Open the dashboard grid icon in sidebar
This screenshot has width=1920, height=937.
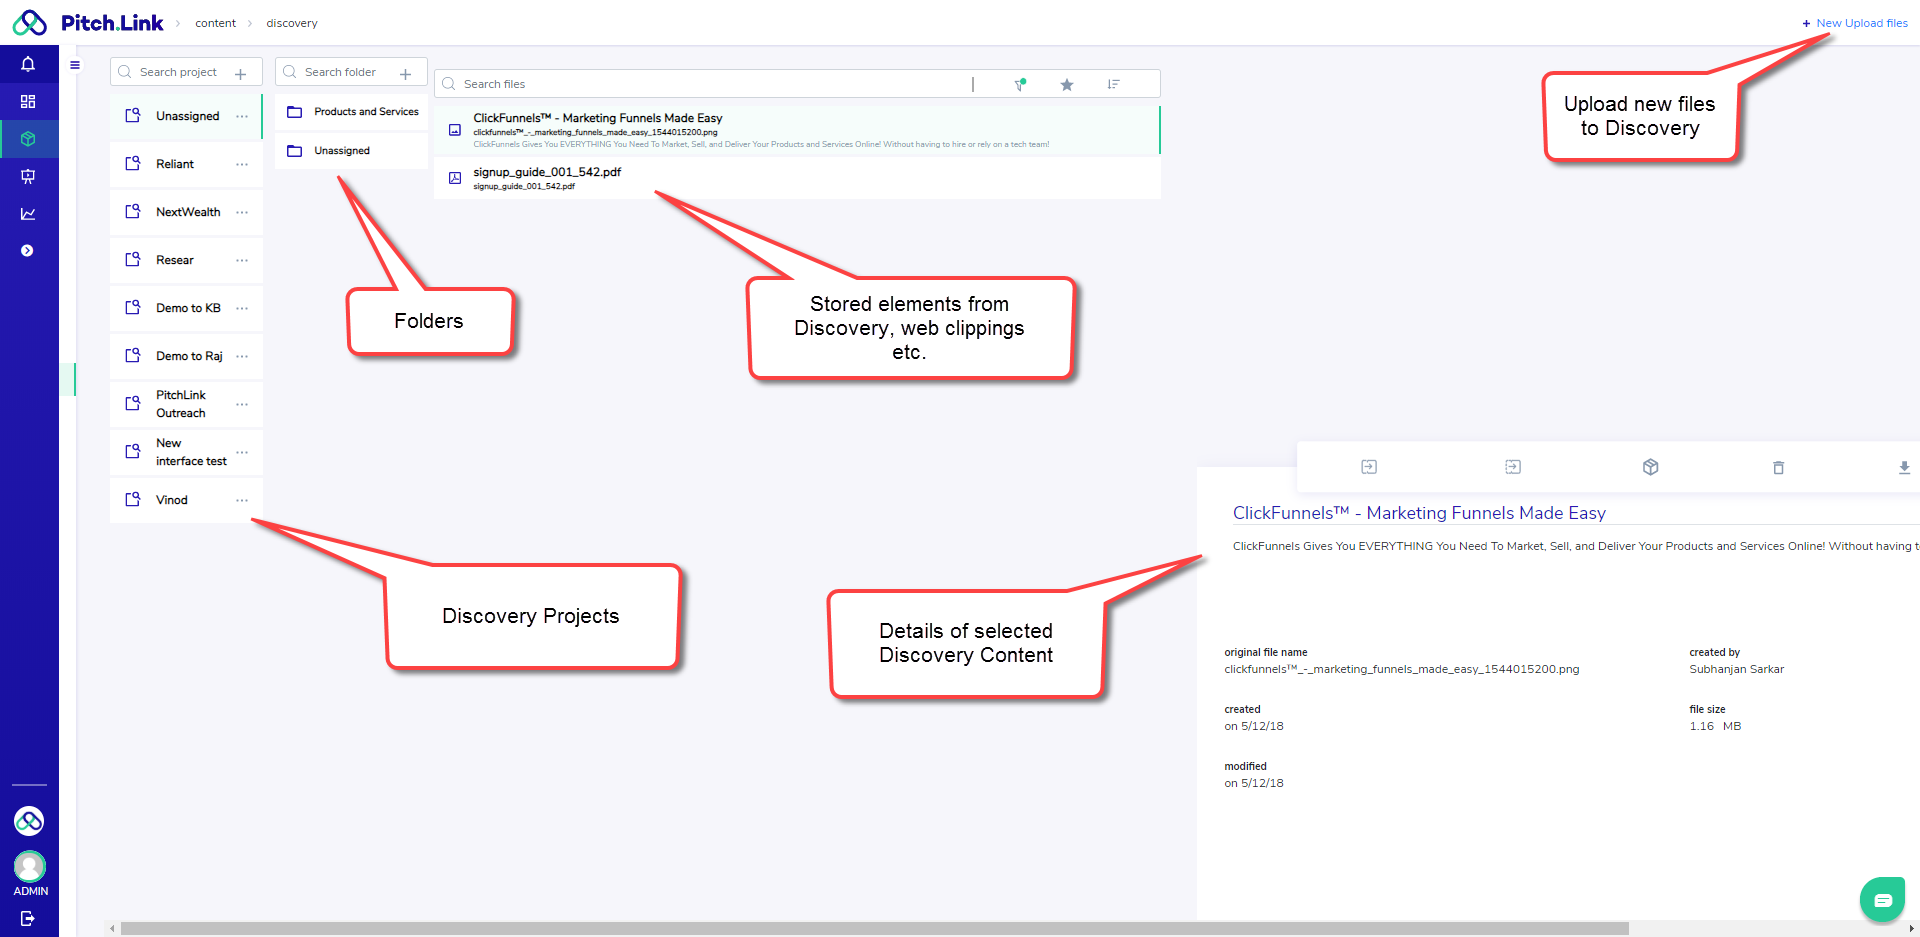[28, 102]
